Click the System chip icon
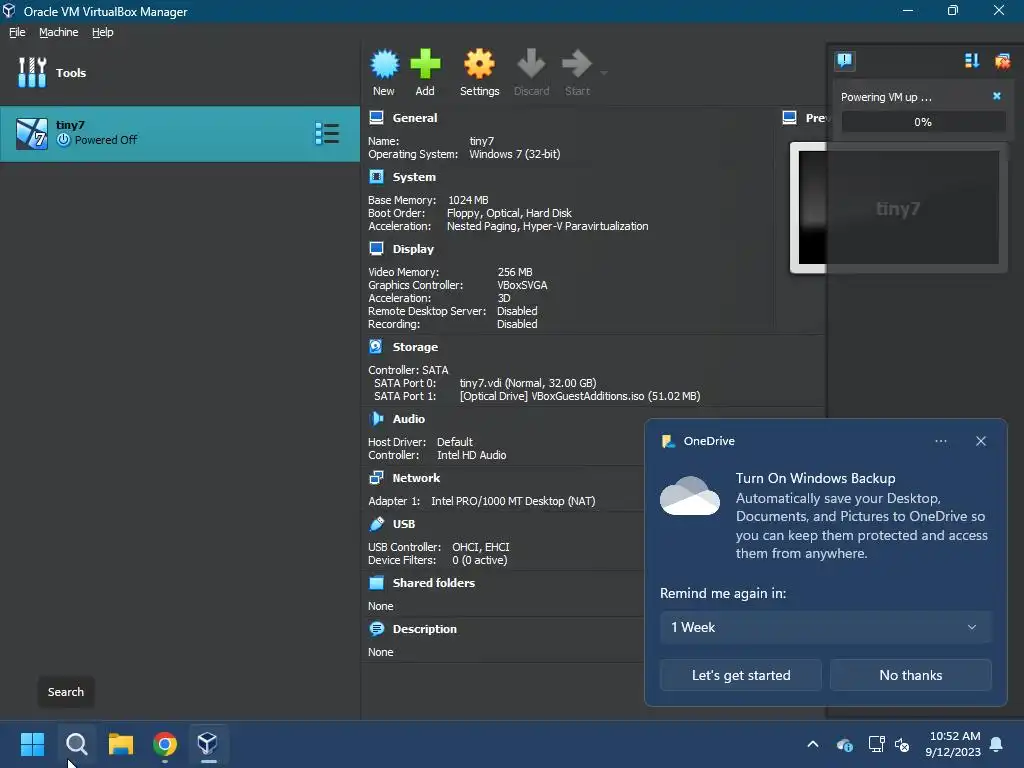The height and width of the screenshot is (768, 1024). point(376,176)
